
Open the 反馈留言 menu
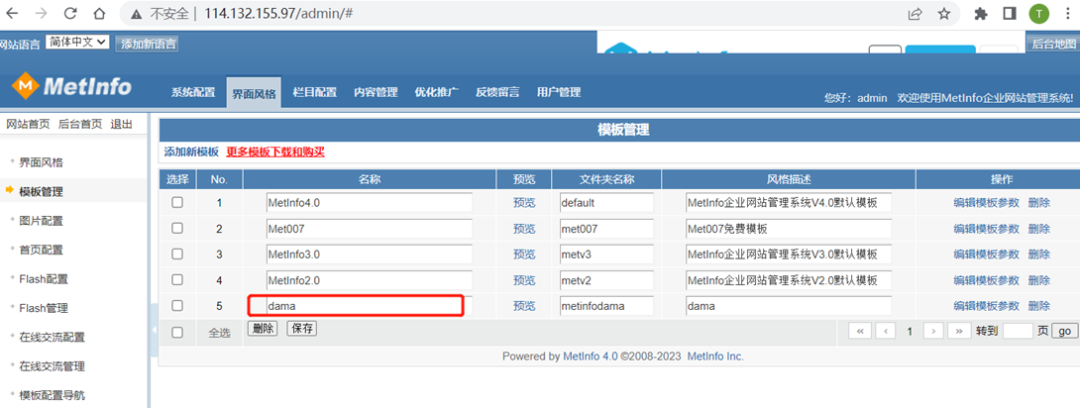pyautogui.click(x=497, y=92)
